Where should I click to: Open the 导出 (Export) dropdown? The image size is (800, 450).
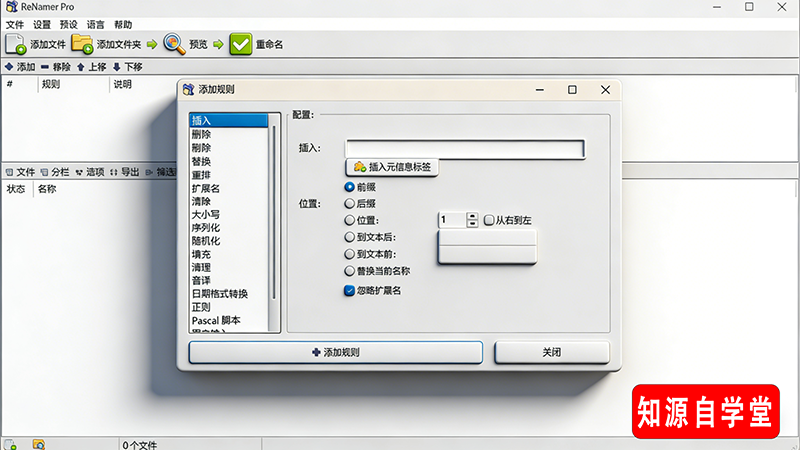click(x=124, y=172)
